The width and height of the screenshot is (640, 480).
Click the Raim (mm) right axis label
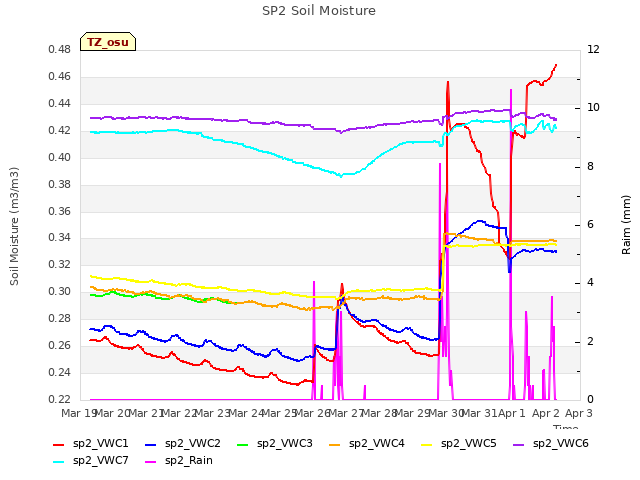[626, 225]
